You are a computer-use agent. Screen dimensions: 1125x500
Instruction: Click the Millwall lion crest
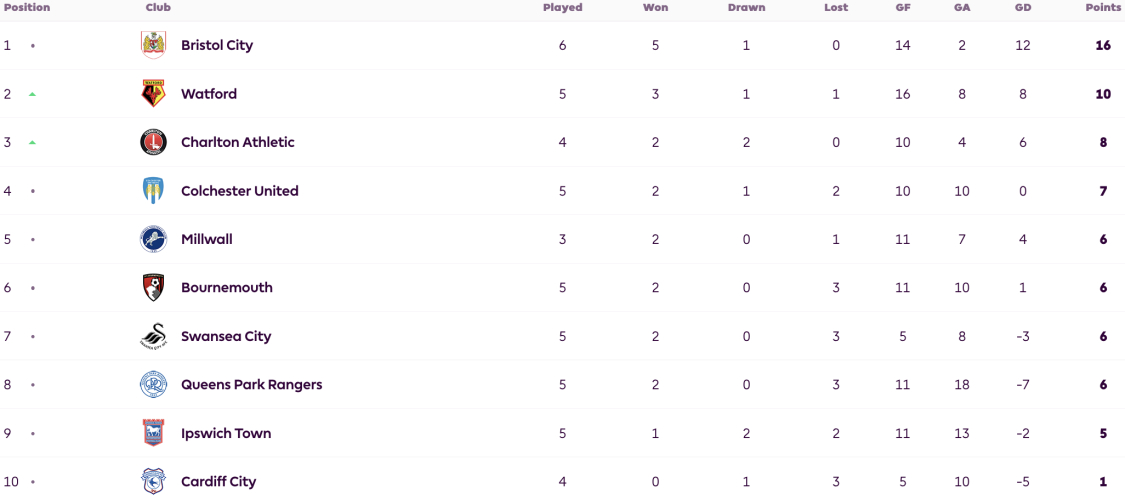click(153, 239)
